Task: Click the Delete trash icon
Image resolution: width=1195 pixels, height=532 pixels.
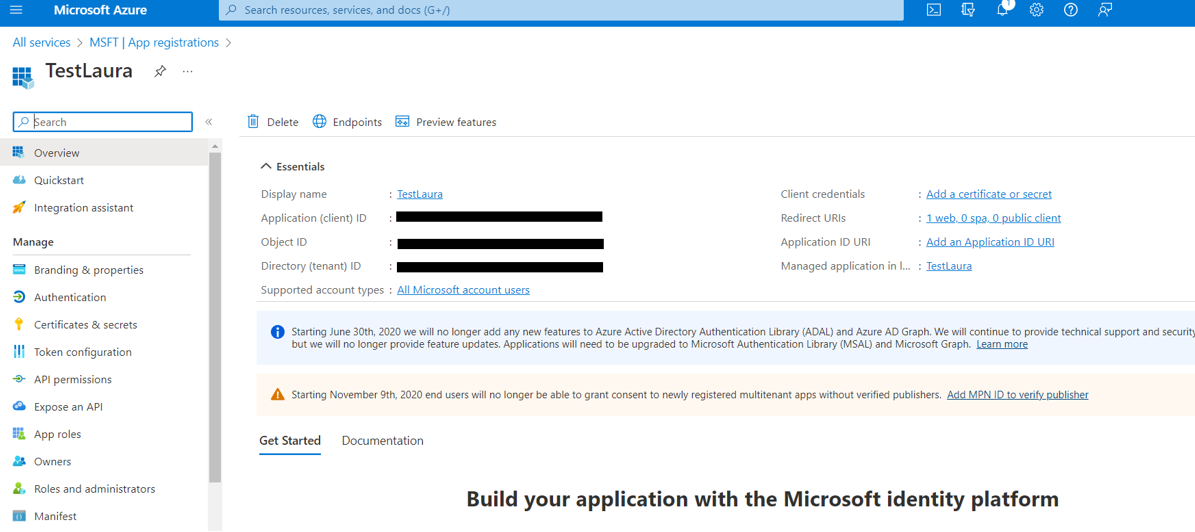Action: tap(254, 122)
